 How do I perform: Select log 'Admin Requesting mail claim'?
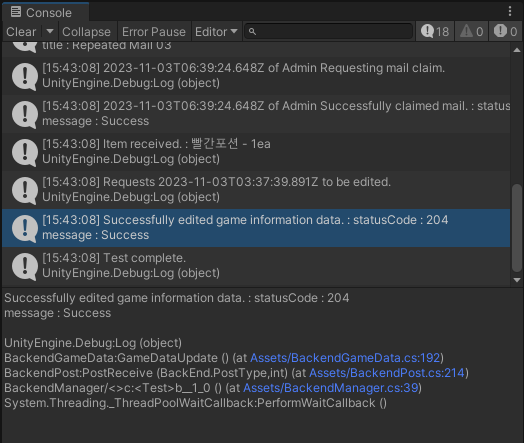[x=256, y=76]
